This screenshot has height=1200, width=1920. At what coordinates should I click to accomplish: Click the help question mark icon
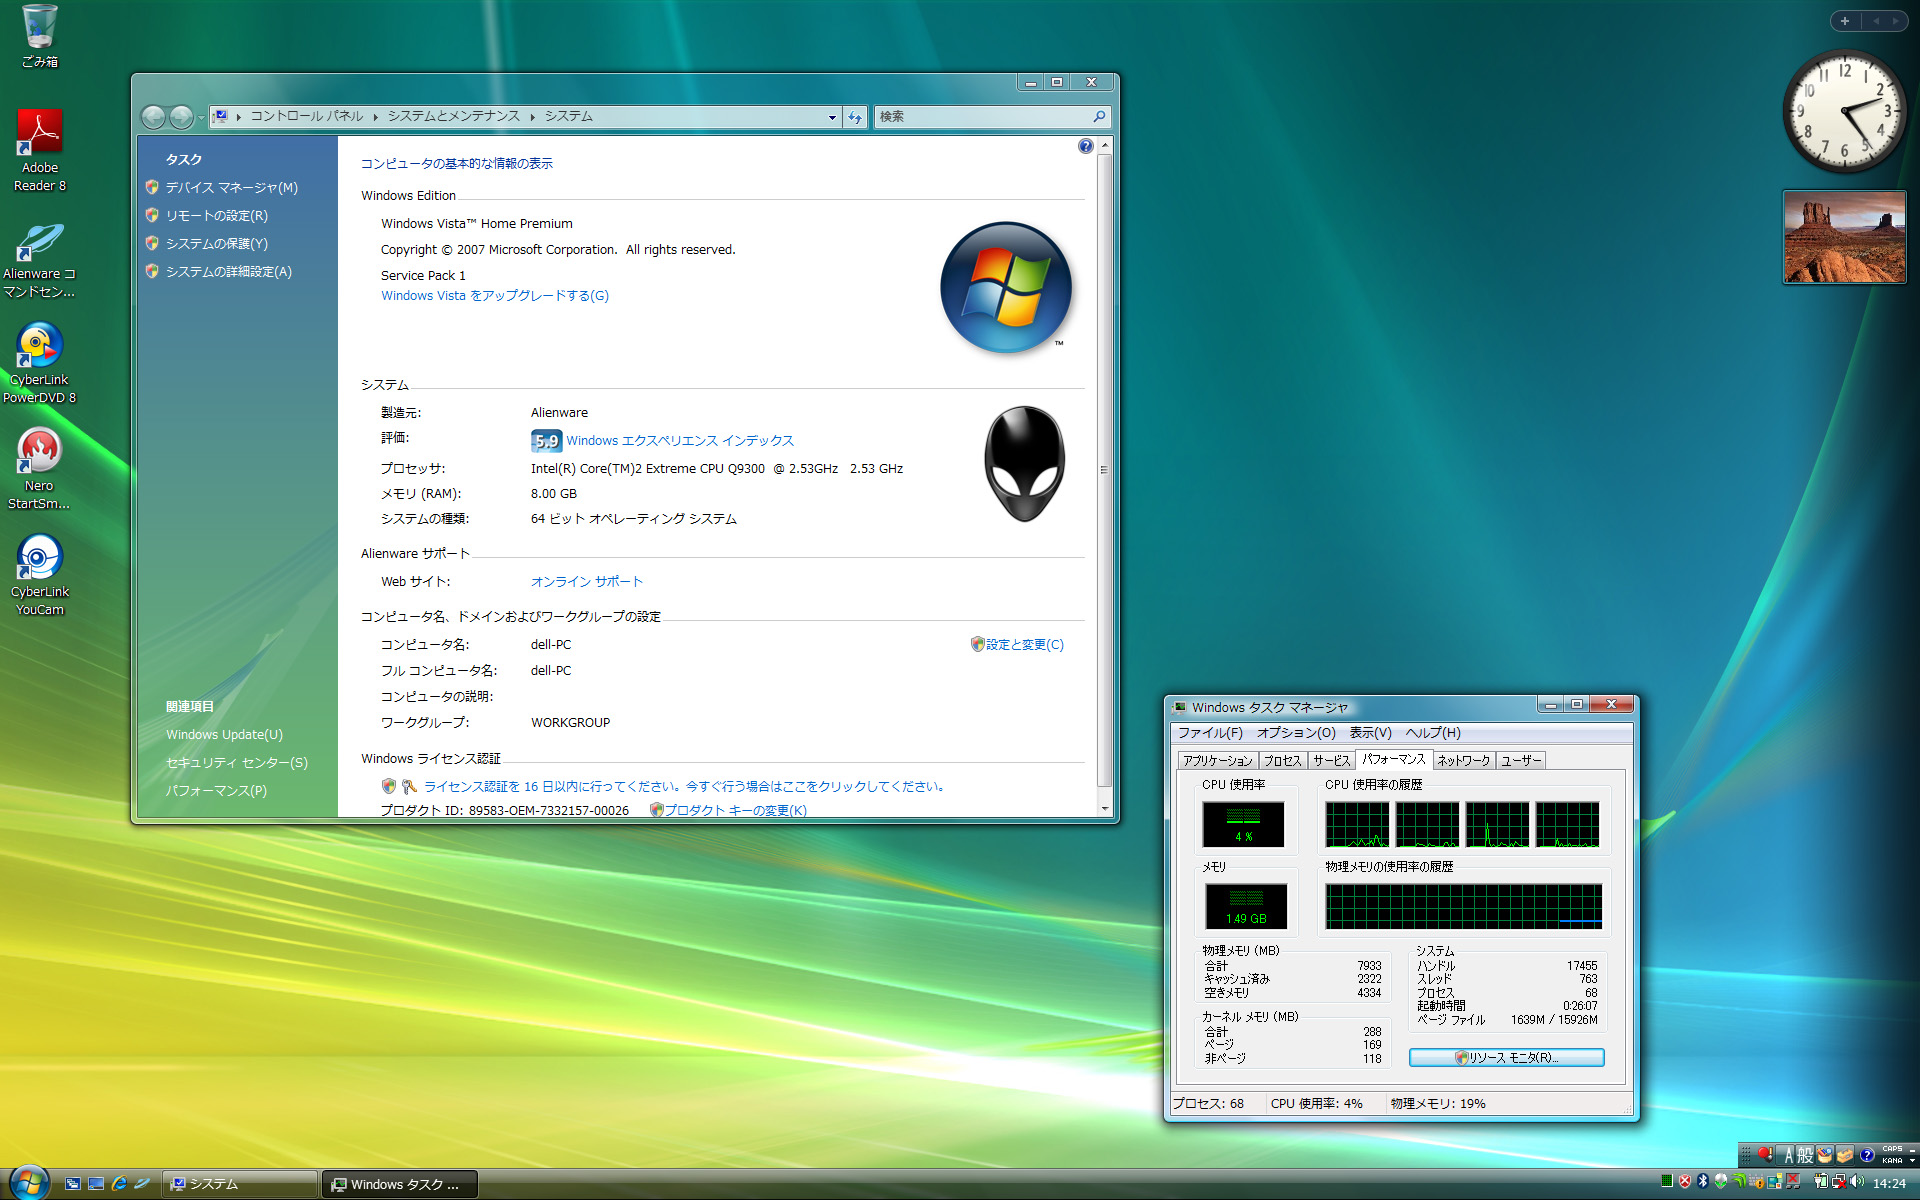click(1085, 147)
